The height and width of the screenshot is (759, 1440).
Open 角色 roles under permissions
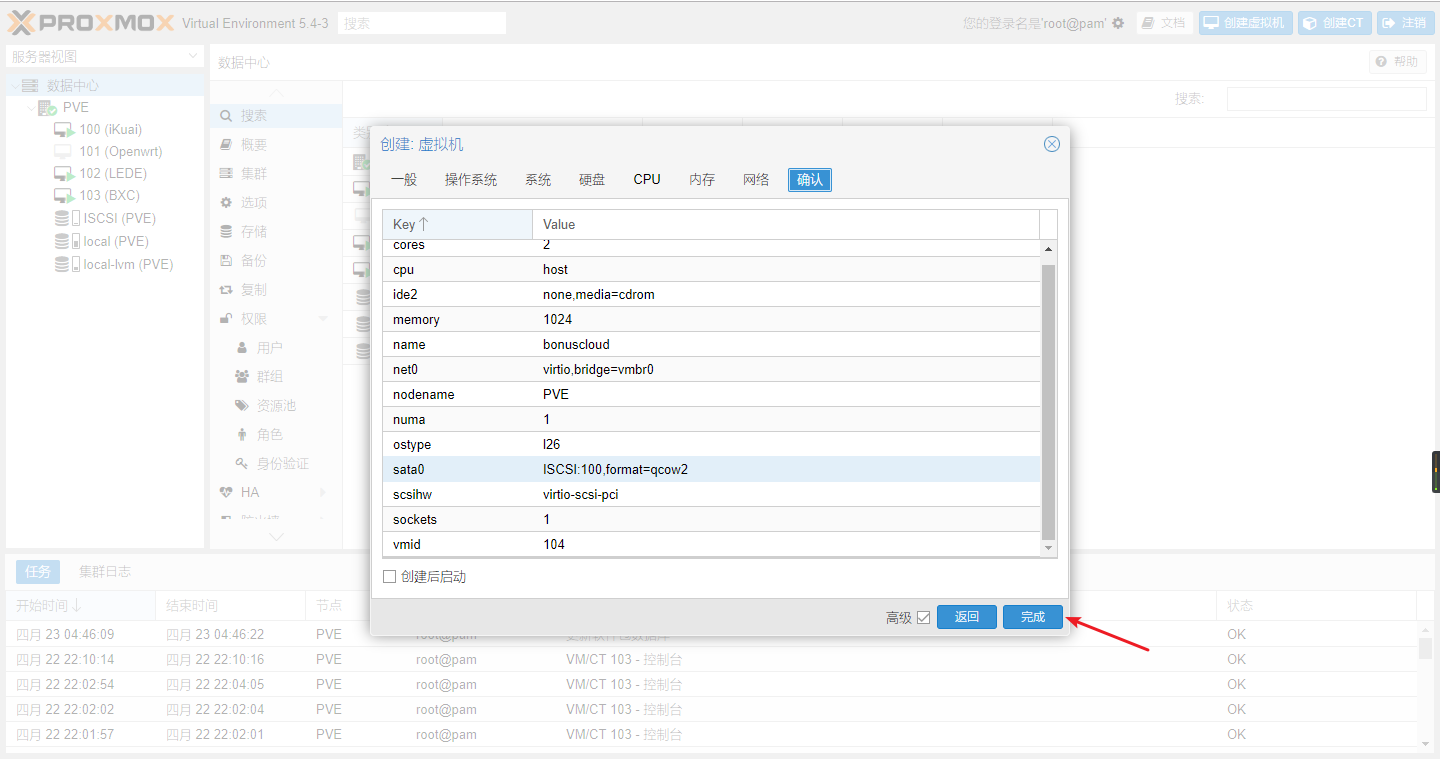pyautogui.click(x=275, y=435)
